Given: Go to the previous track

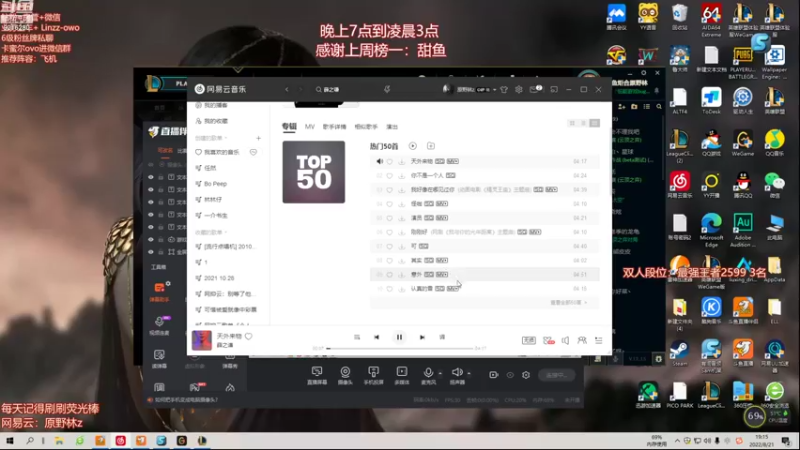Looking at the screenshot, I should tap(377, 337).
